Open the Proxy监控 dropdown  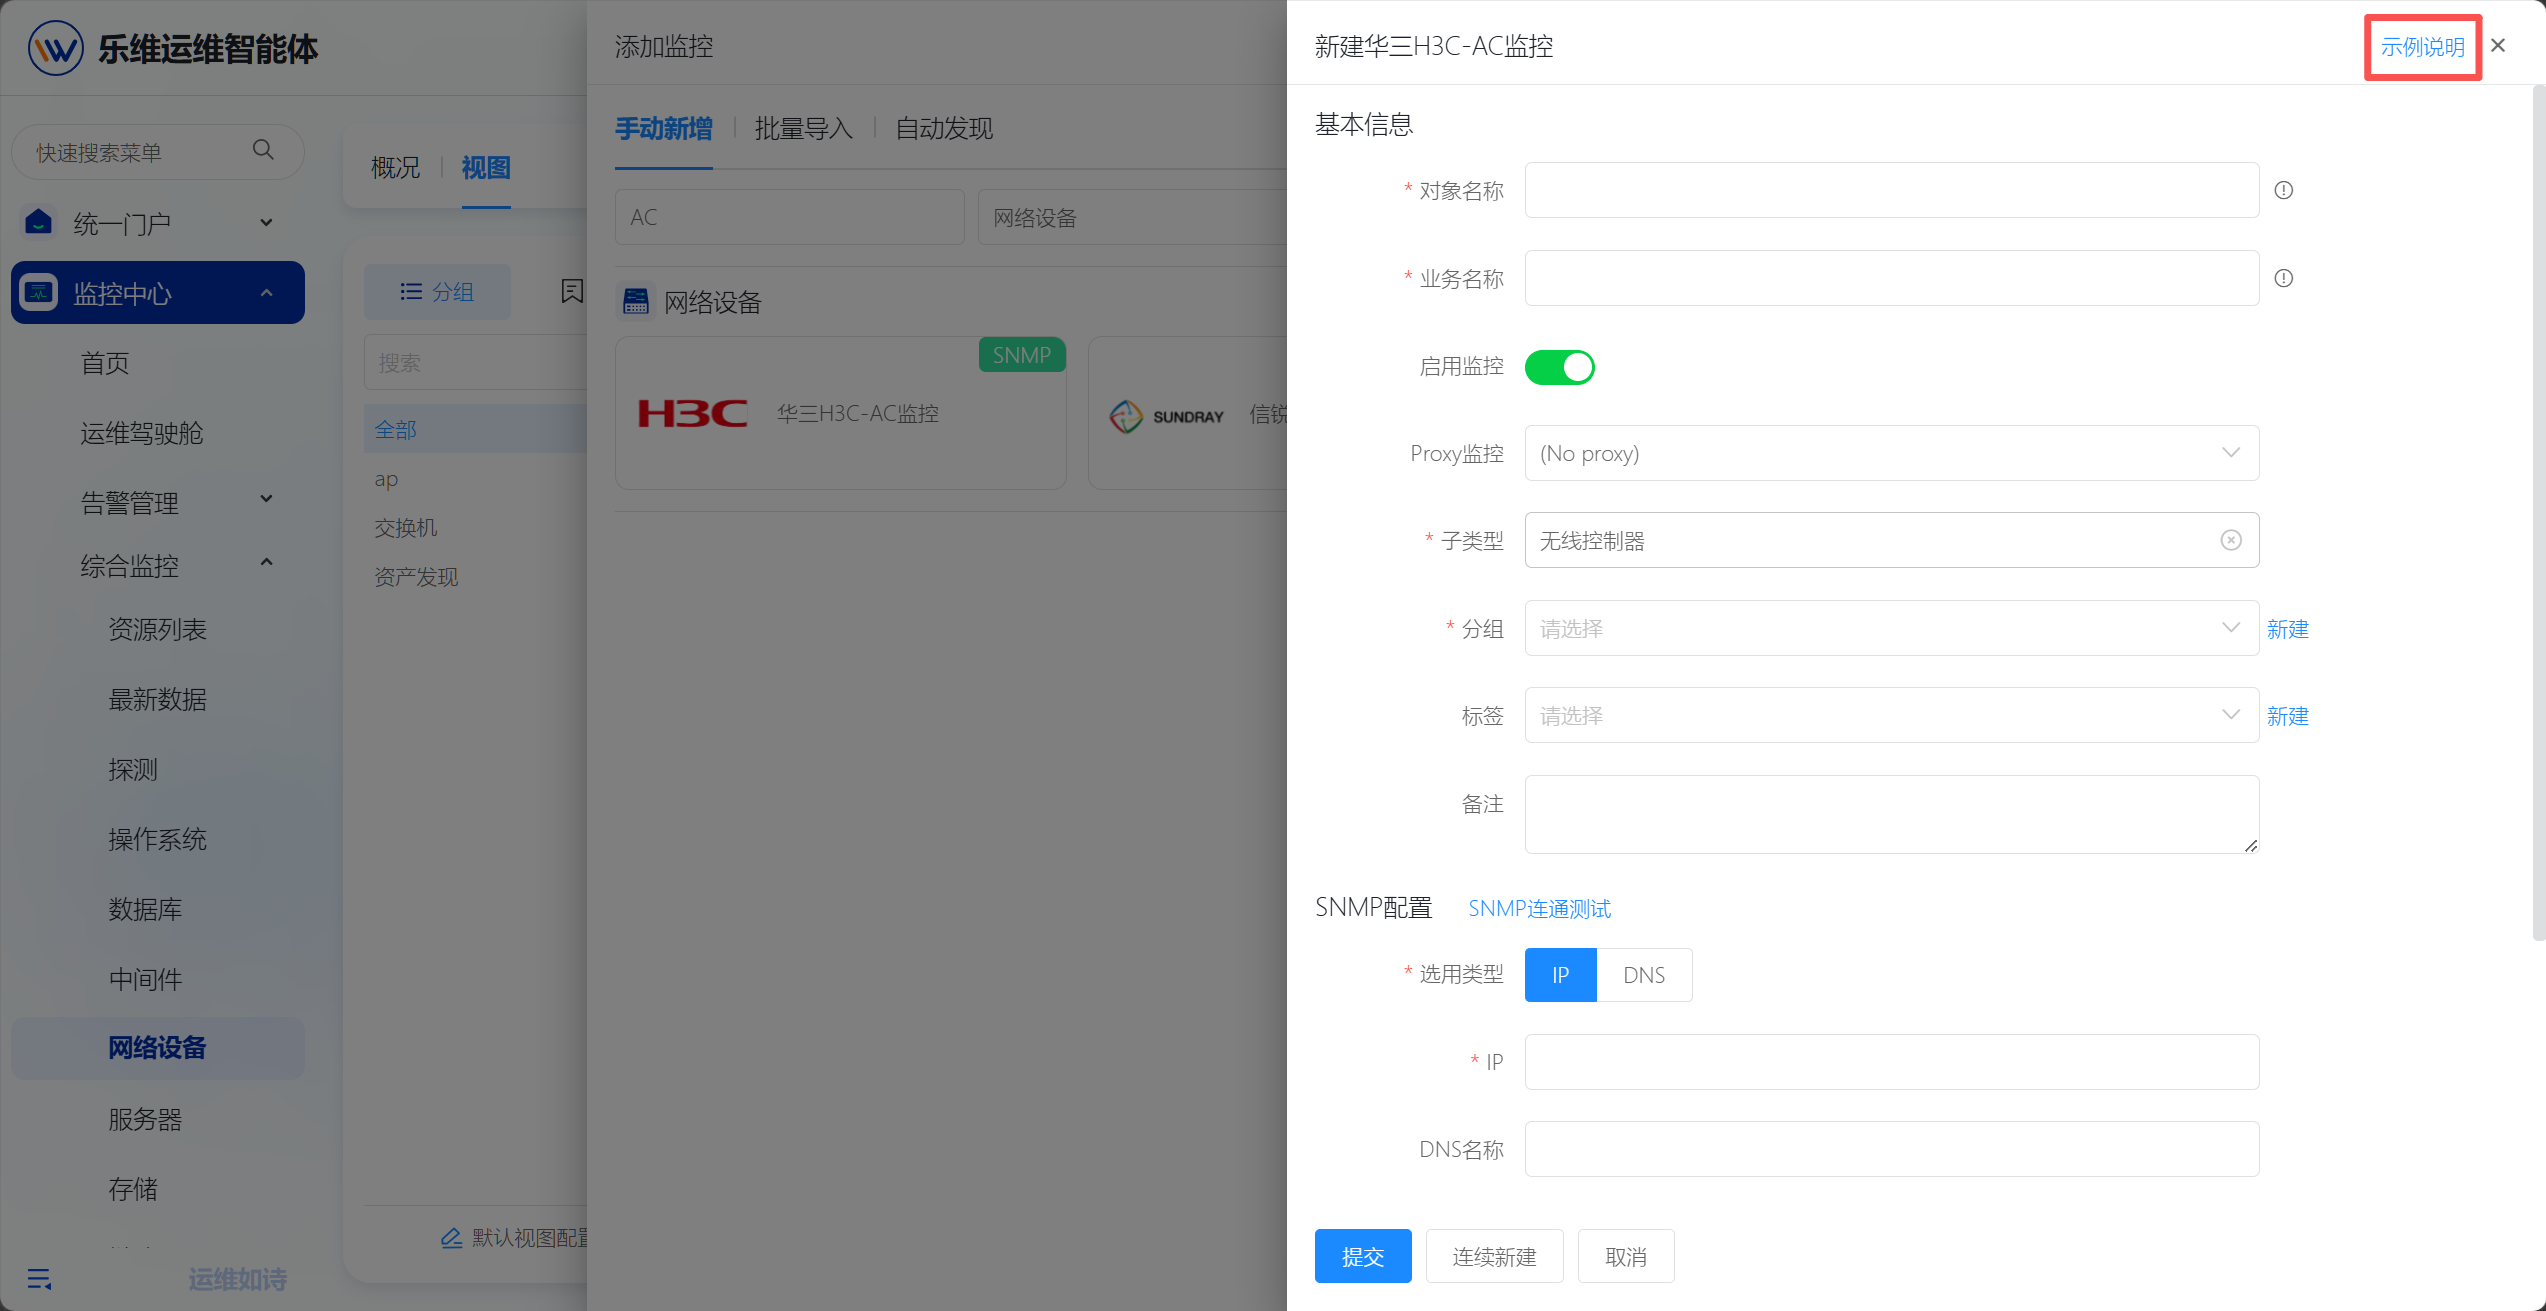coord(1891,453)
